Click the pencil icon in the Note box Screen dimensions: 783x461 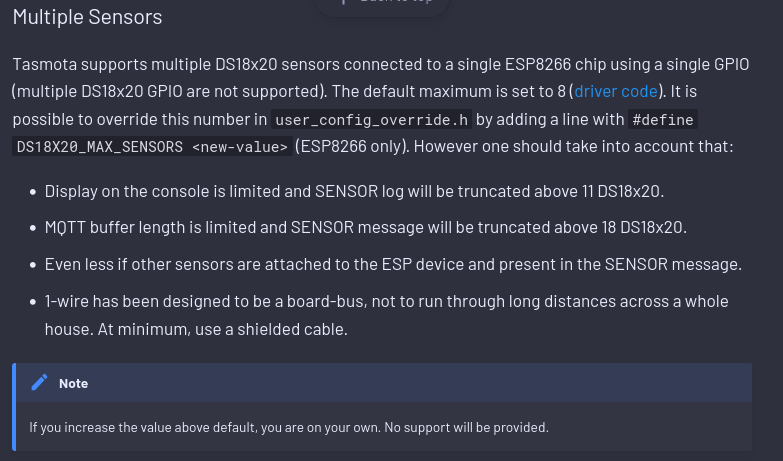pos(39,383)
